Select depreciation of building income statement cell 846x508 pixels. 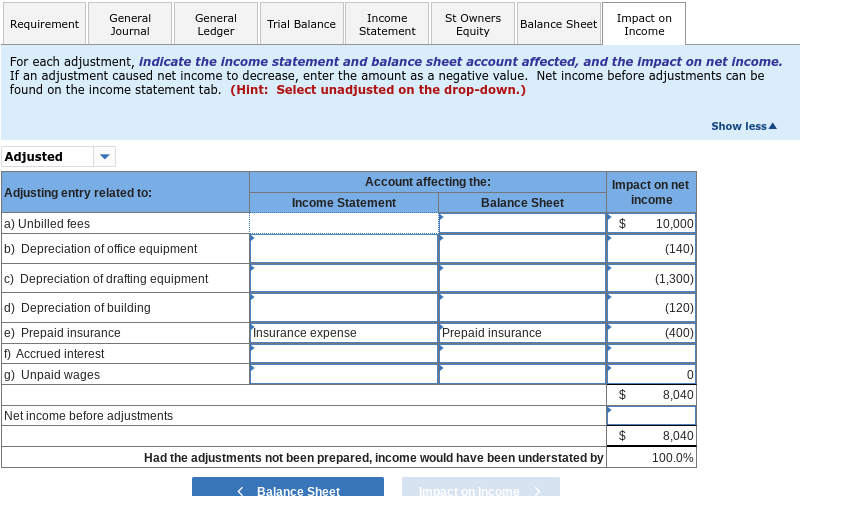(x=344, y=308)
